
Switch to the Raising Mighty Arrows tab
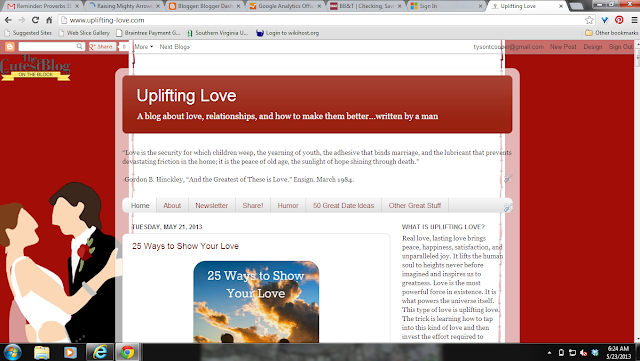pyautogui.click(x=124, y=6)
